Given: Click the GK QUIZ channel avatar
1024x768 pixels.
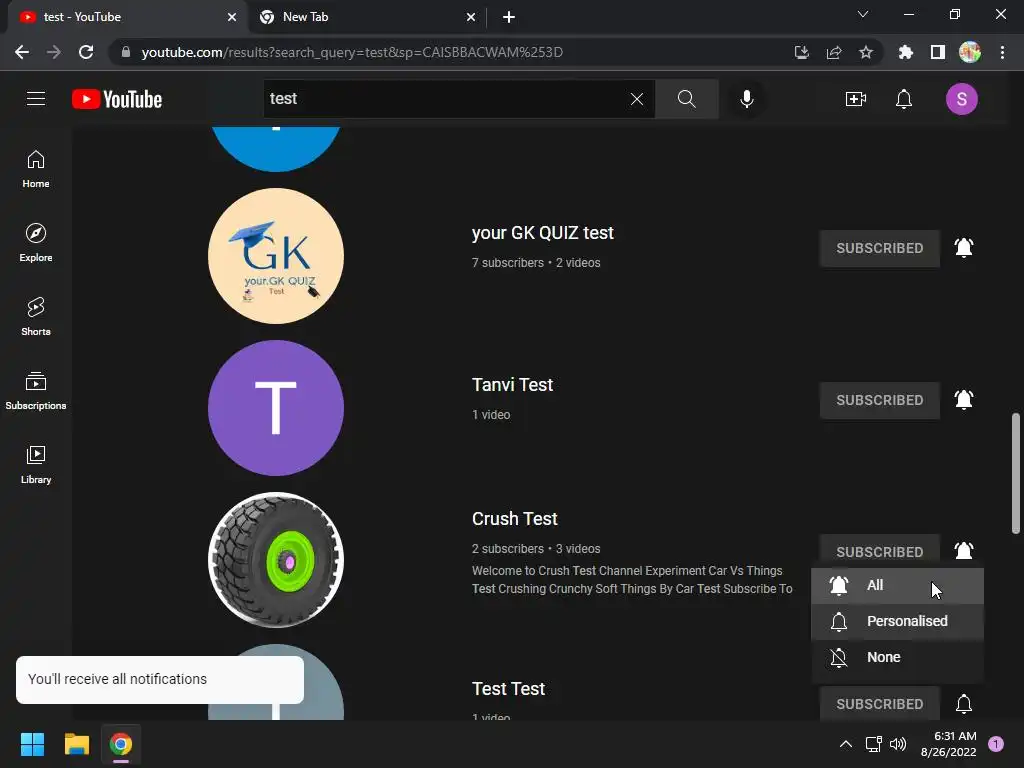Looking at the screenshot, I should tap(276, 256).
